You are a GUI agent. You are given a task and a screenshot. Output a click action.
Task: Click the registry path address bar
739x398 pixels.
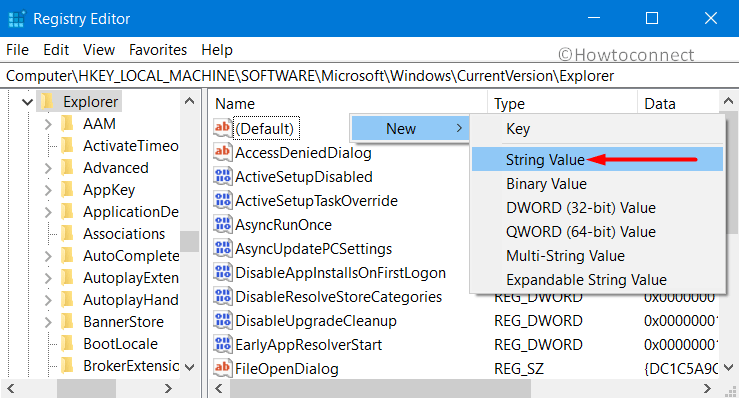click(370, 76)
